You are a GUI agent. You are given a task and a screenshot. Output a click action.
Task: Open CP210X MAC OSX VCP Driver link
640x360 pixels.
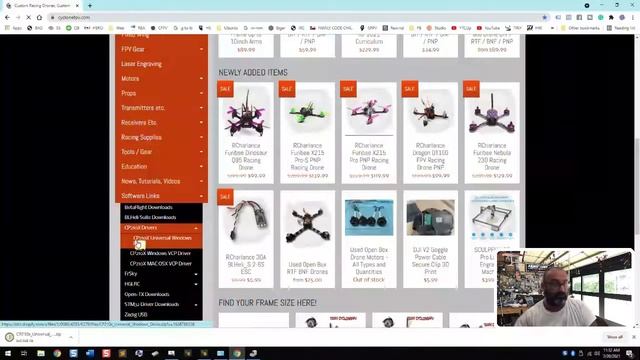(x=161, y=264)
